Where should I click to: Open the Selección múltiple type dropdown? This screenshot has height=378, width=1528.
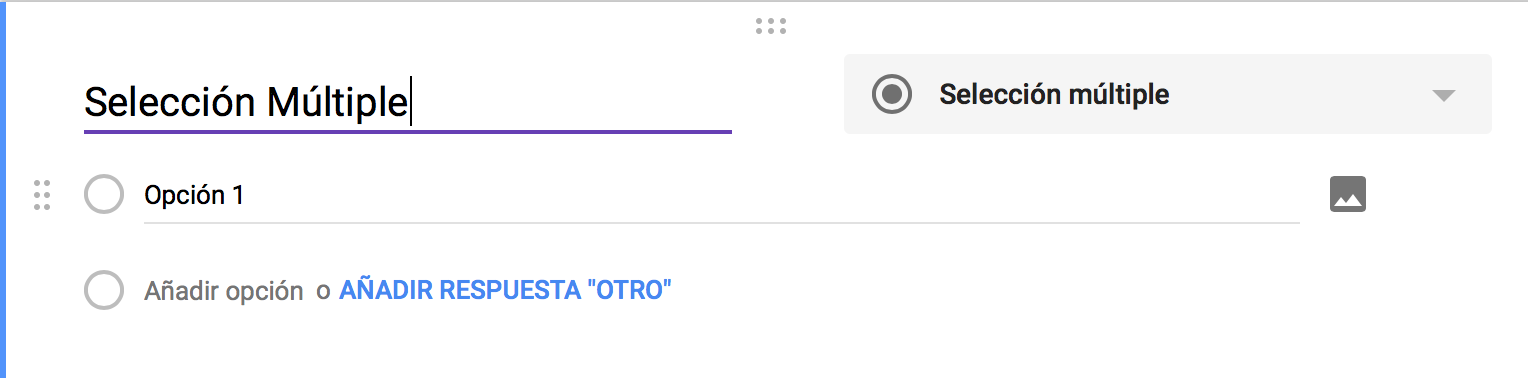tap(1168, 94)
